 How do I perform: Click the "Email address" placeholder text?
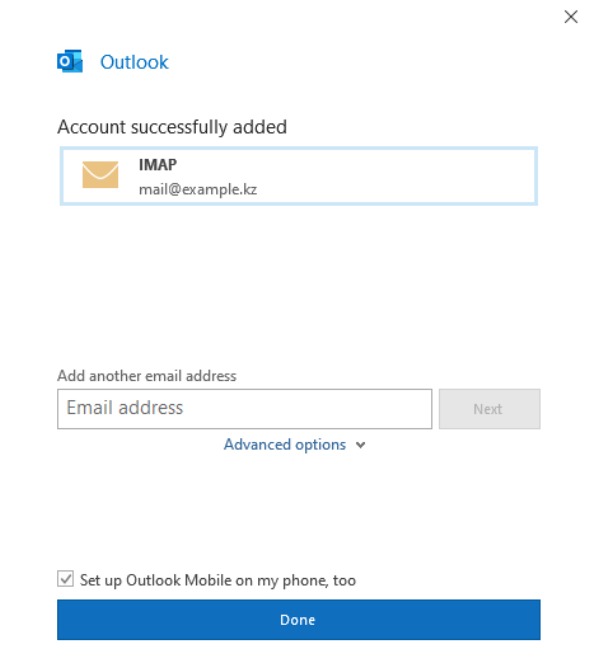click(x=125, y=407)
